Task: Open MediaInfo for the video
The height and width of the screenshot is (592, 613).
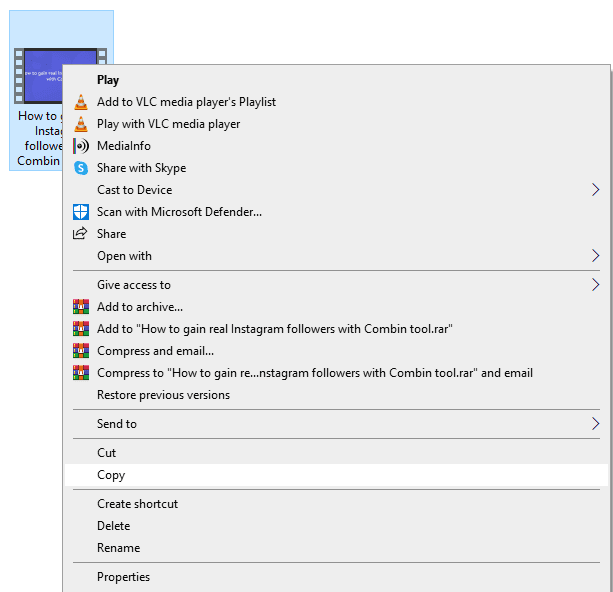Action: pos(336,146)
